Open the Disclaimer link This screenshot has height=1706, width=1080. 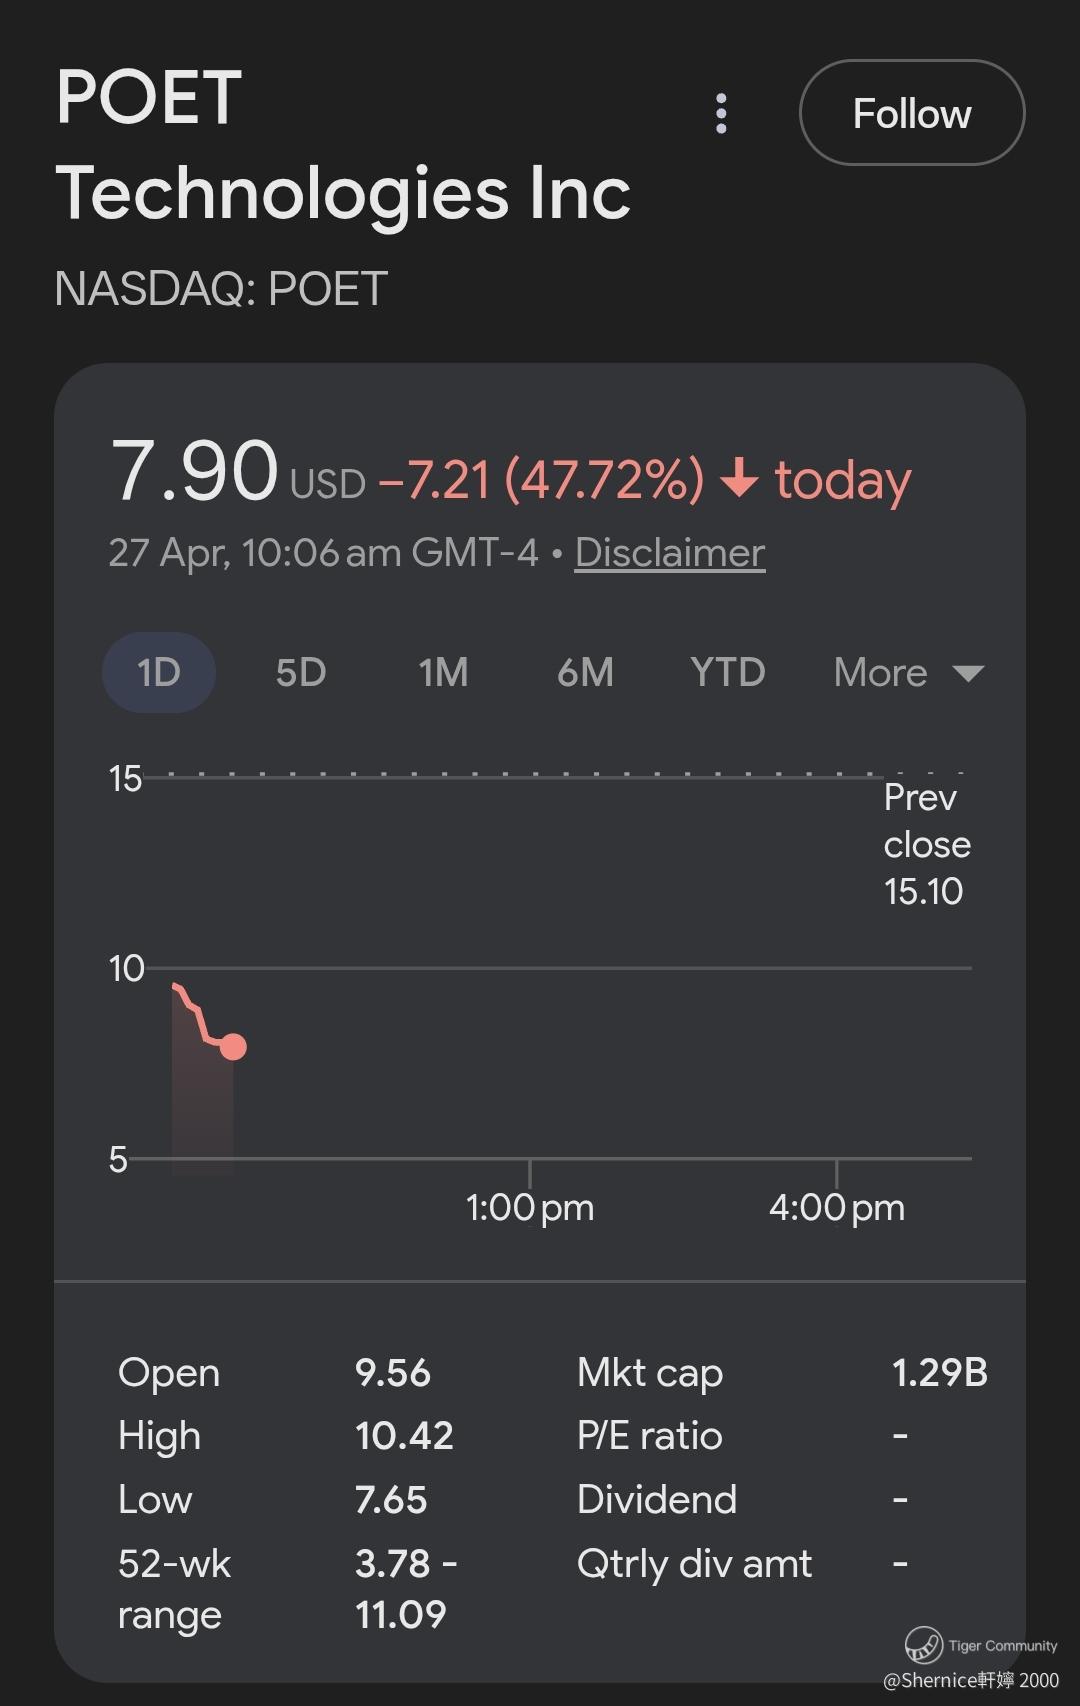coord(670,552)
